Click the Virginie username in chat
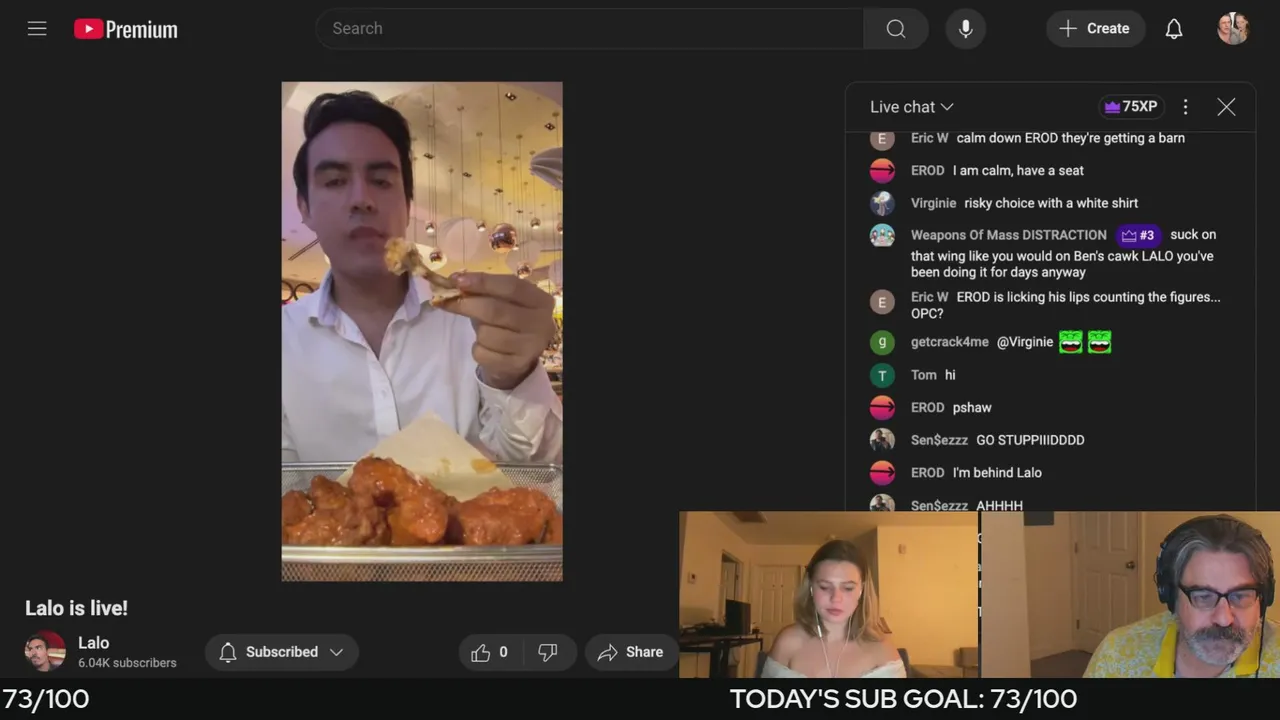 [x=933, y=203]
